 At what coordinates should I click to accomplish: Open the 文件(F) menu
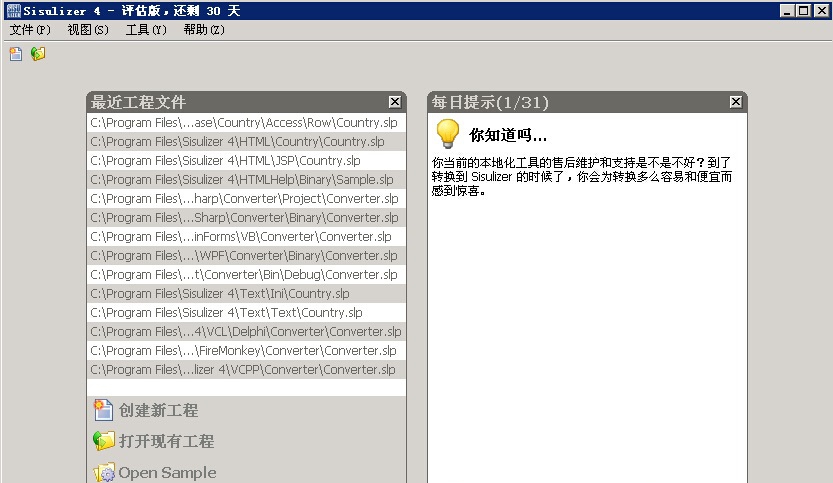[30, 30]
